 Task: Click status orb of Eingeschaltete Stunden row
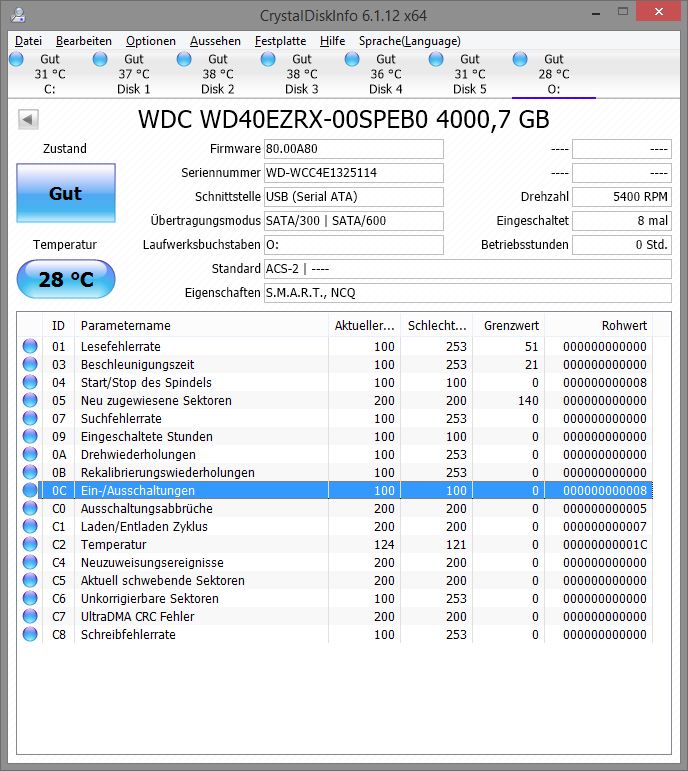30,437
